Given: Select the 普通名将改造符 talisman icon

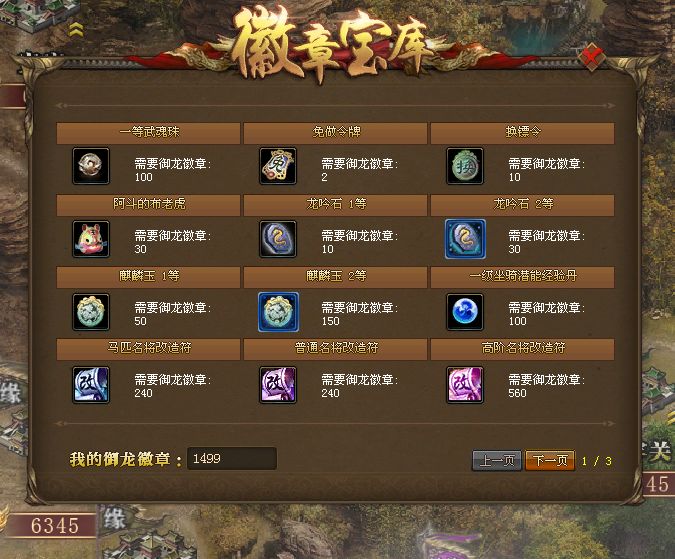Looking at the screenshot, I should [x=278, y=385].
